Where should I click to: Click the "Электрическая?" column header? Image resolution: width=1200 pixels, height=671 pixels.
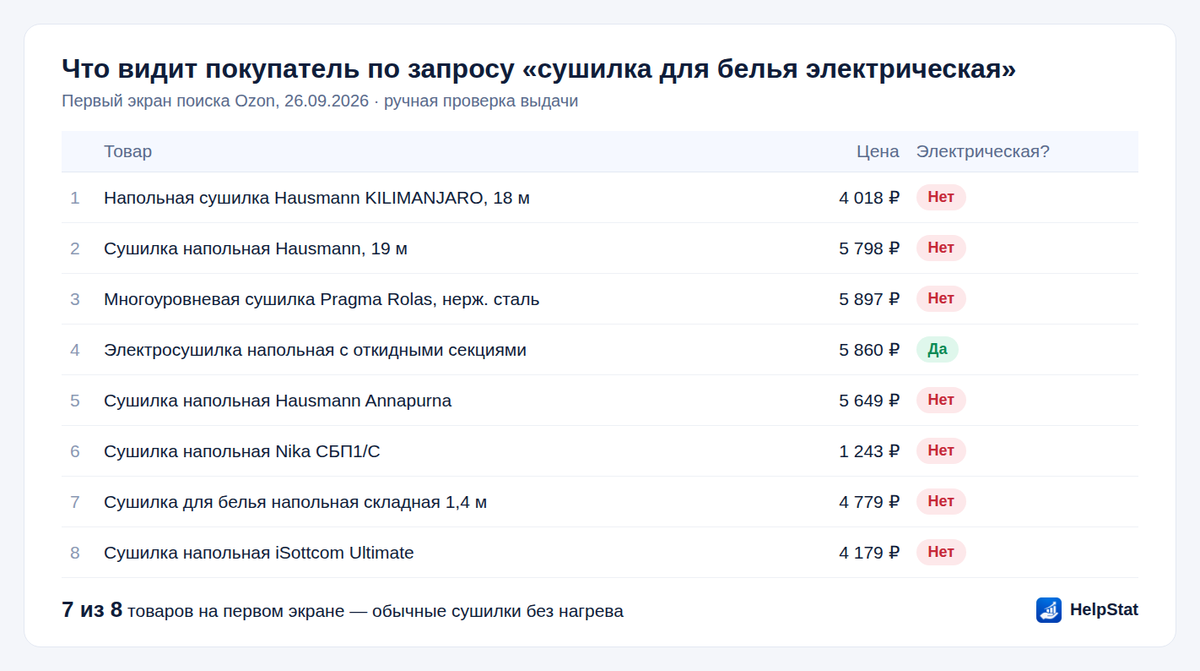983,151
